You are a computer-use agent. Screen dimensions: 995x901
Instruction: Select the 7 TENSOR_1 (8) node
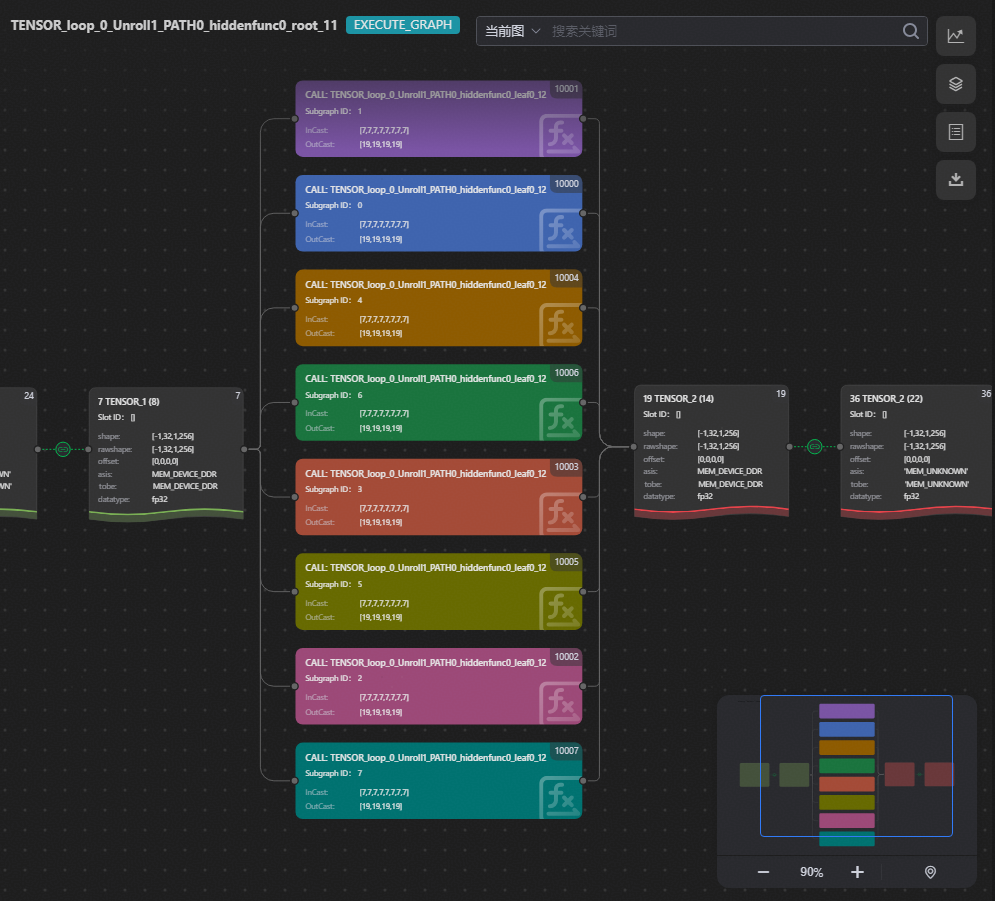(x=166, y=450)
